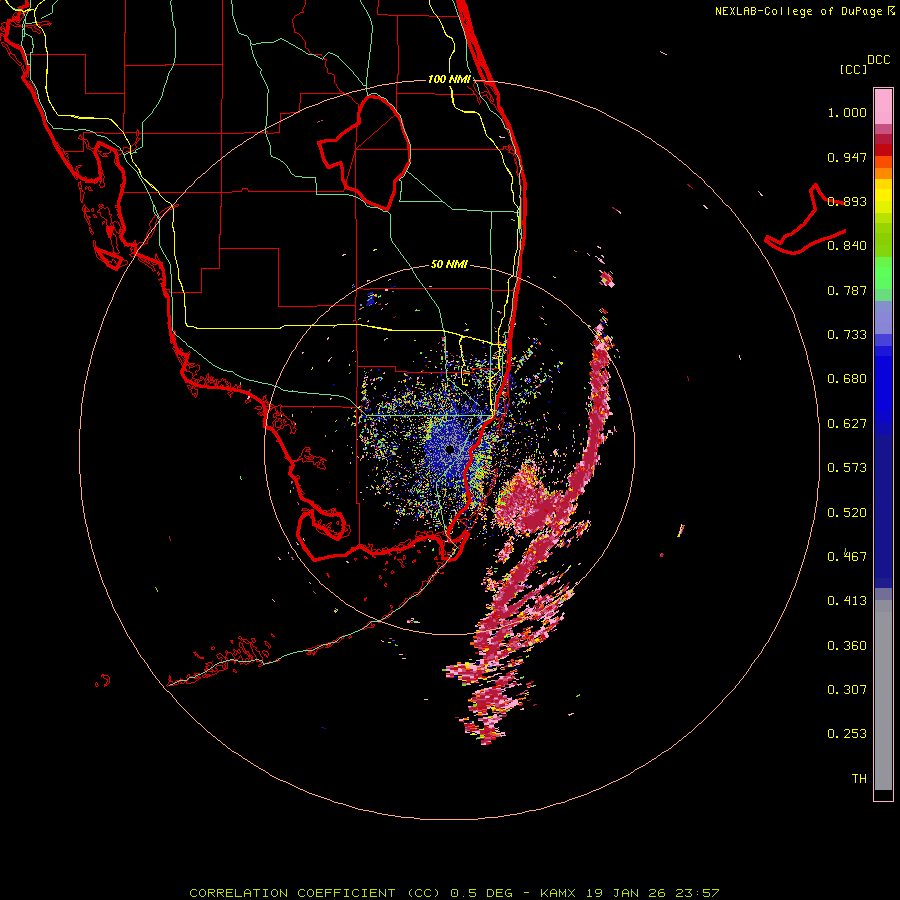Pick the bright green swatch on color bar

coord(883,273)
